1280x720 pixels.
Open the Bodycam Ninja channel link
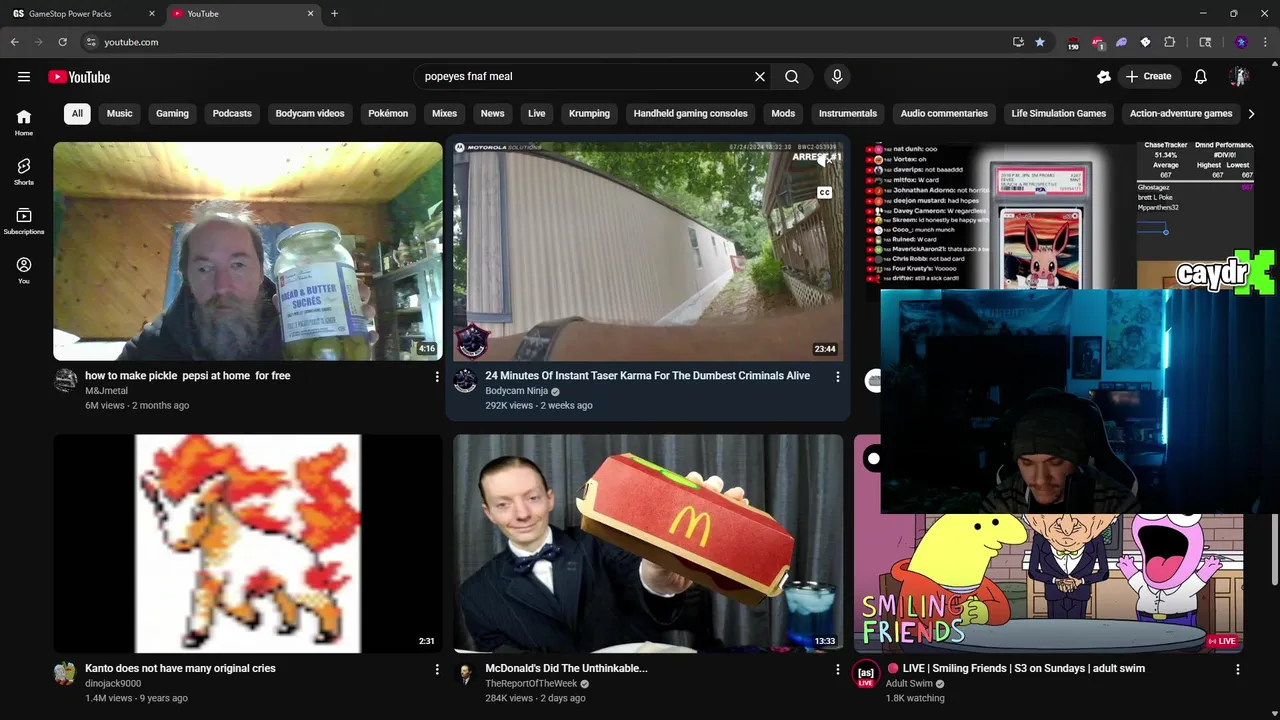click(517, 391)
